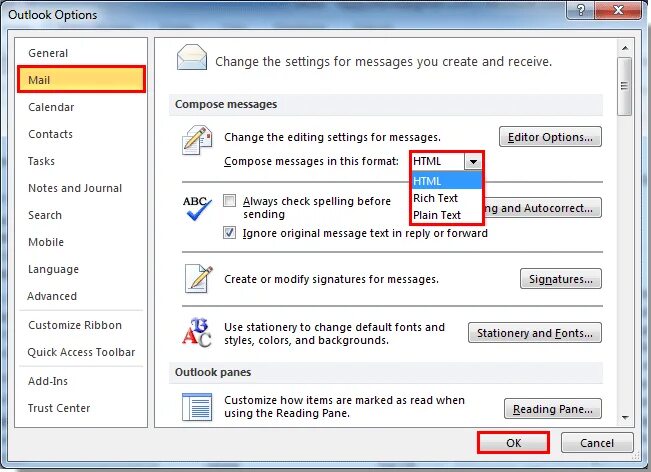Show the Advanced options category
The height and width of the screenshot is (472, 651).
pyautogui.click(x=81, y=296)
